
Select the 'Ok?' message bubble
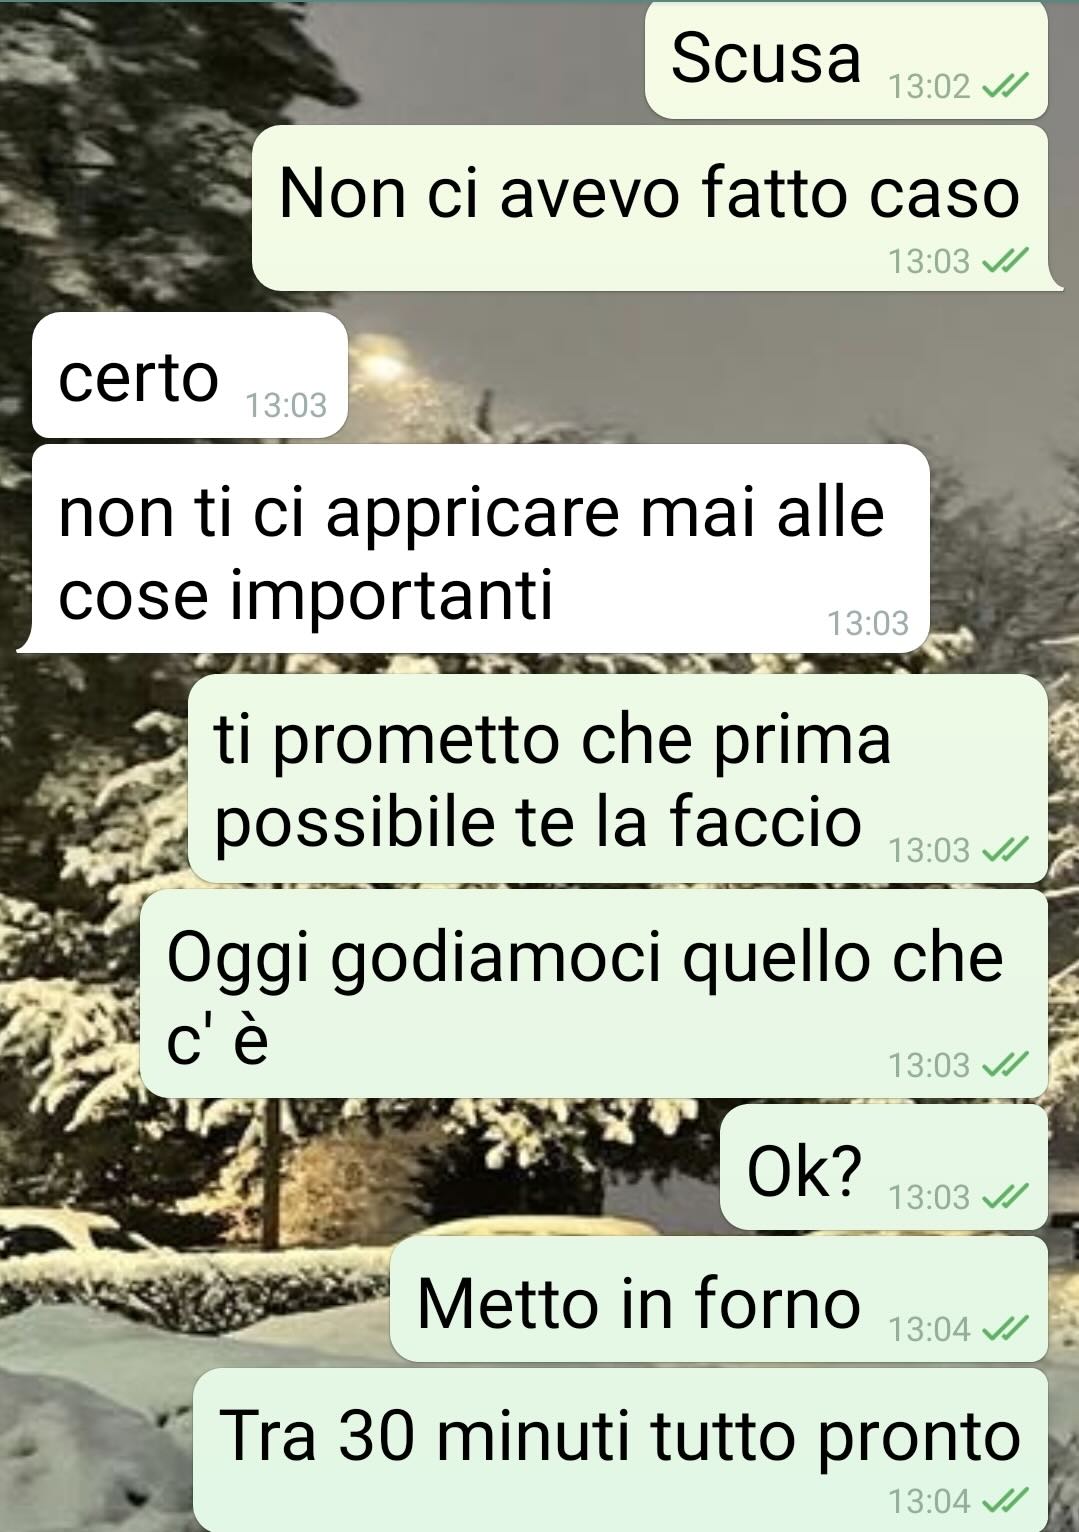pos(884,1167)
